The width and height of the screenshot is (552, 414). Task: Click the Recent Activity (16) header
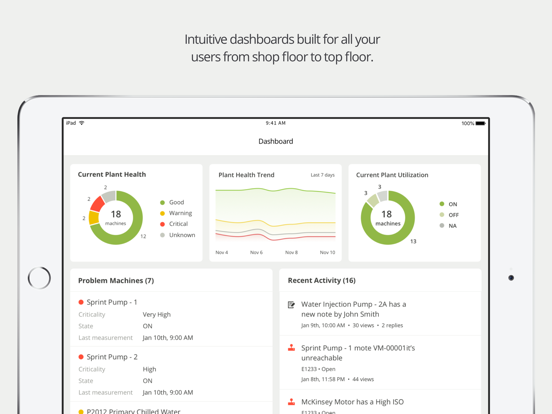(321, 281)
